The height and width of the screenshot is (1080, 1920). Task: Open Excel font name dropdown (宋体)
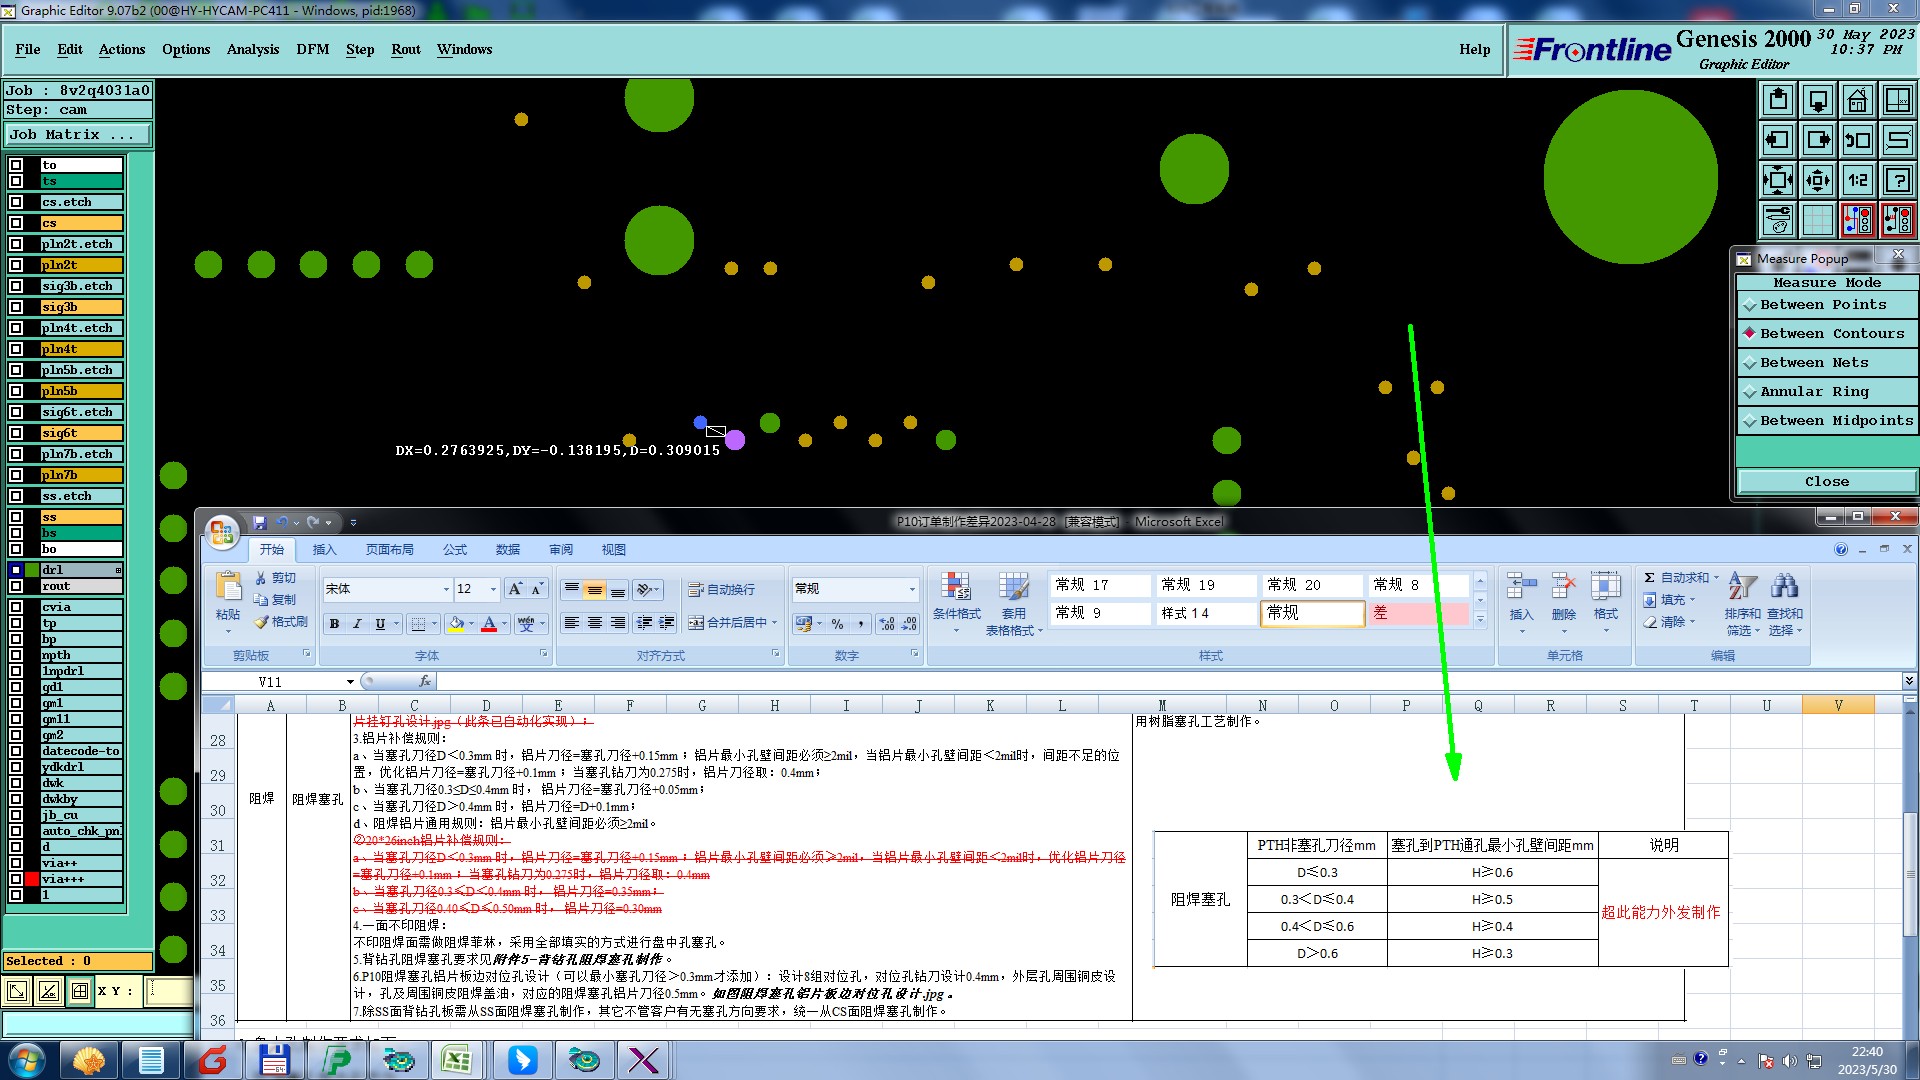pyautogui.click(x=446, y=589)
